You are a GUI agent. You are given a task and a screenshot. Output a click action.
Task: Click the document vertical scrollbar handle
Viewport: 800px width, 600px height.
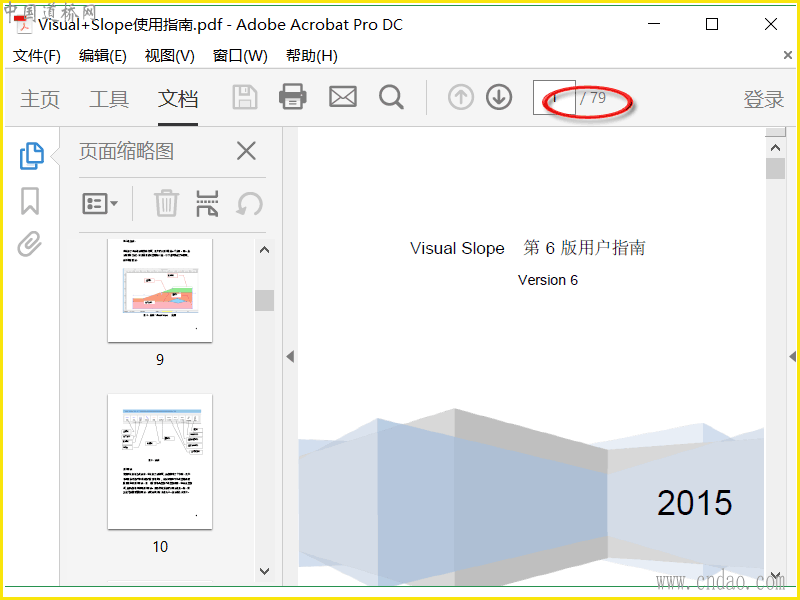click(776, 168)
